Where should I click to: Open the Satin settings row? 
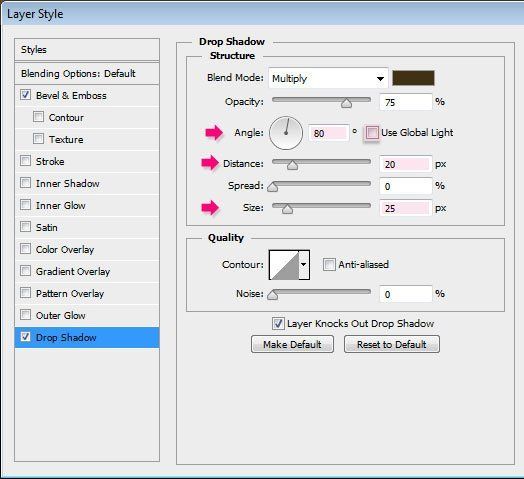pos(87,228)
